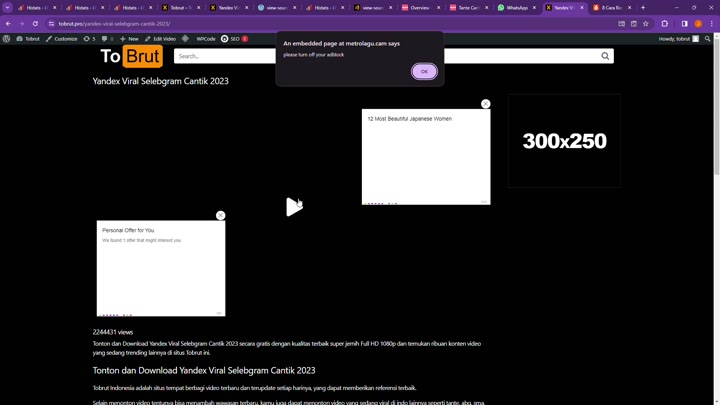Open the Tobrut site dashboard menu
The height and width of the screenshot is (405, 720).
coord(28,39)
